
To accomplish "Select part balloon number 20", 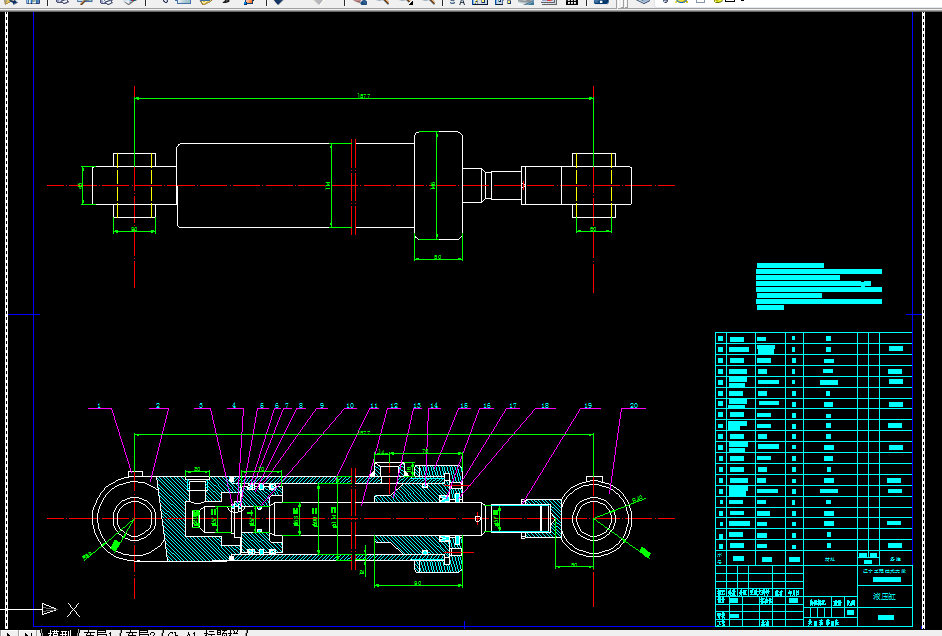I will click(634, 406).
